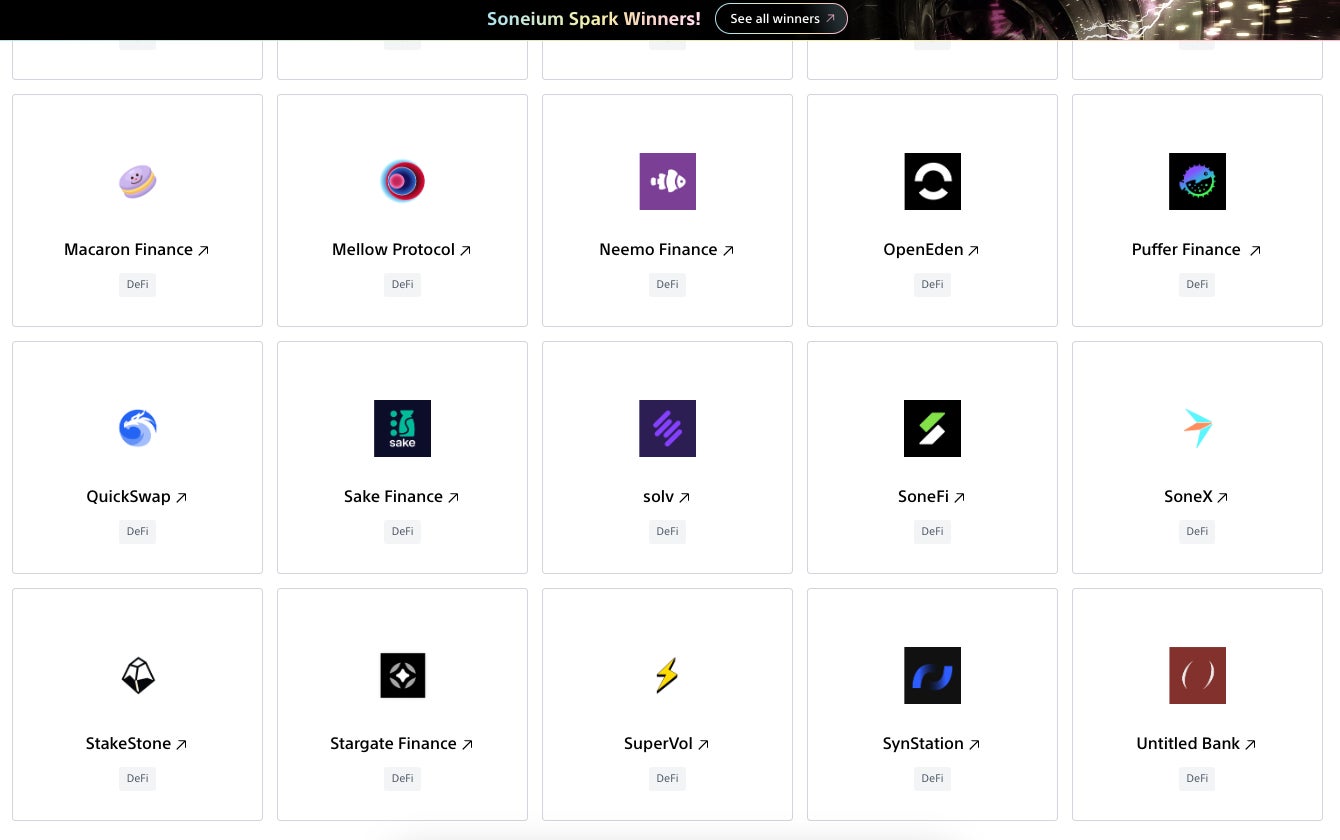Follow the Stargate Finance link
This screenshot has height=840, width=1340.
tap(402, 744)
